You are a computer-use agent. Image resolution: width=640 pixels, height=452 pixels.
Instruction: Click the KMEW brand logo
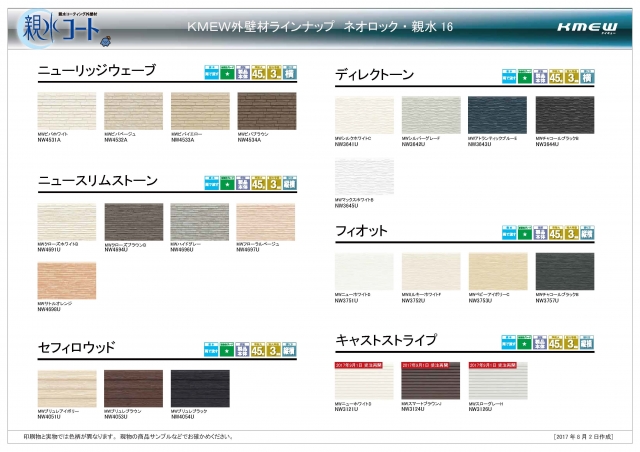pyautogui.click(x=587, y=27)
